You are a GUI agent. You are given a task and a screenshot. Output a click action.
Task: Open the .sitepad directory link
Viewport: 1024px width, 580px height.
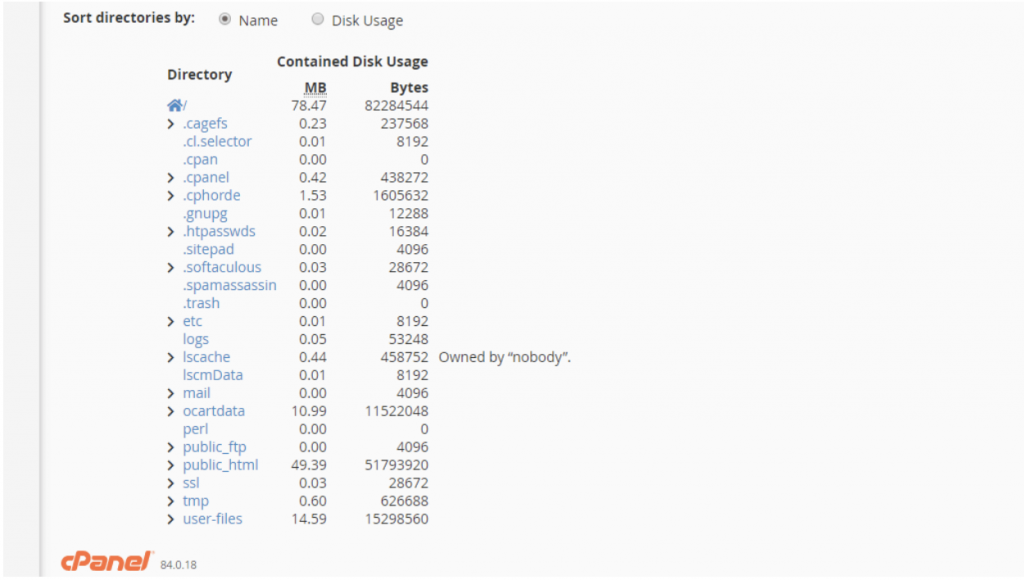(x=208, y=249)
